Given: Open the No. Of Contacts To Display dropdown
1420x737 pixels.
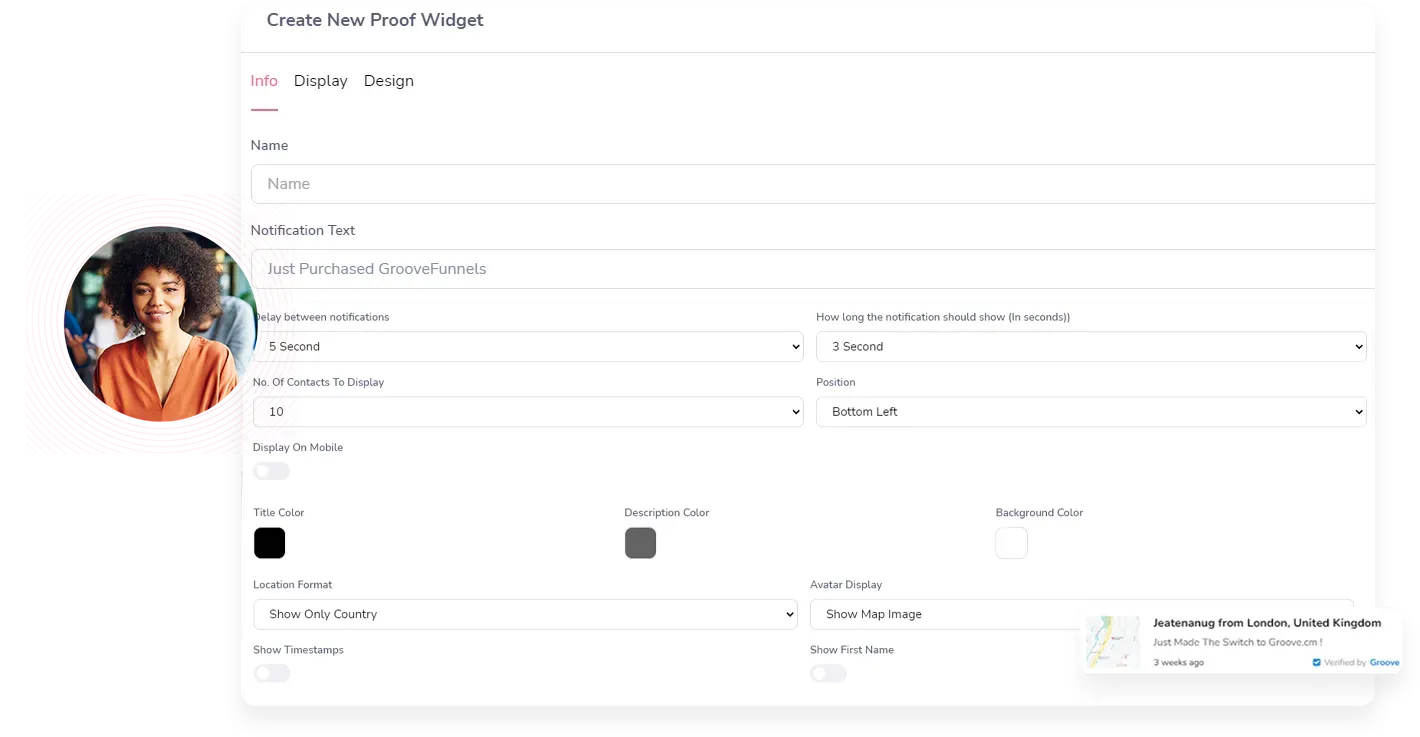Looking at the screenshot, I should (528, 412).
